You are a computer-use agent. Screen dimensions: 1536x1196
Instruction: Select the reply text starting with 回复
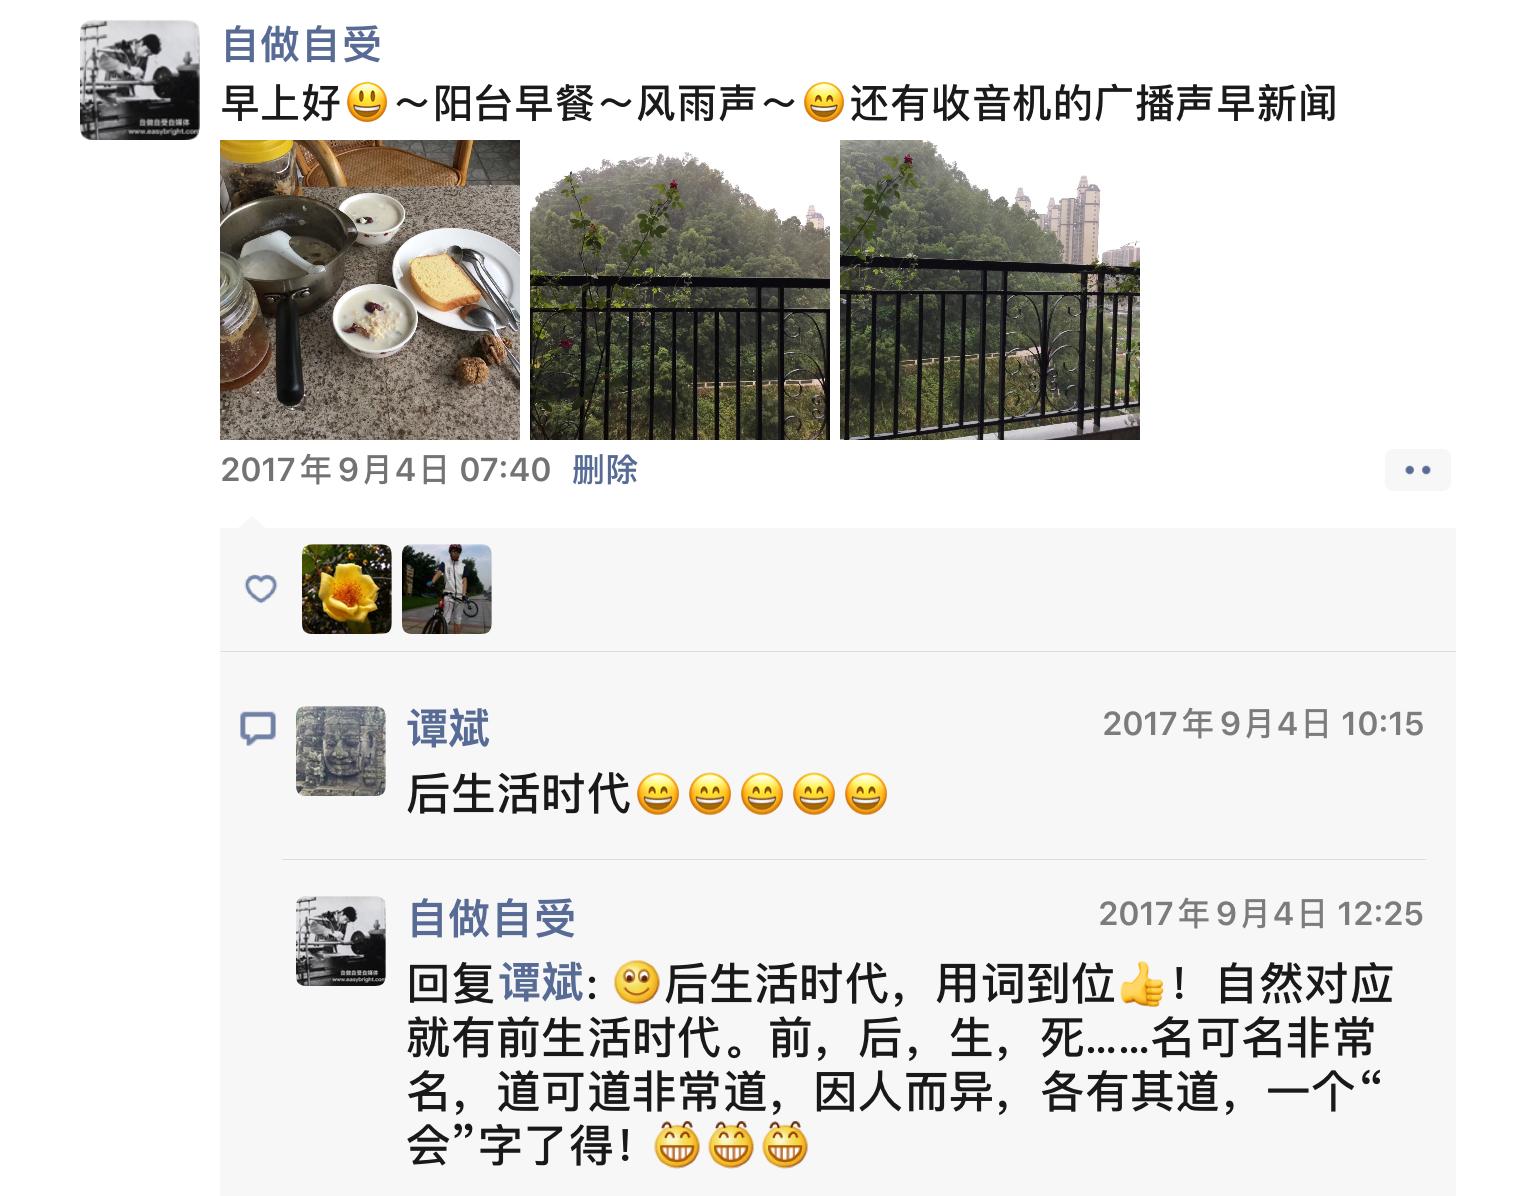point(900,1065)
